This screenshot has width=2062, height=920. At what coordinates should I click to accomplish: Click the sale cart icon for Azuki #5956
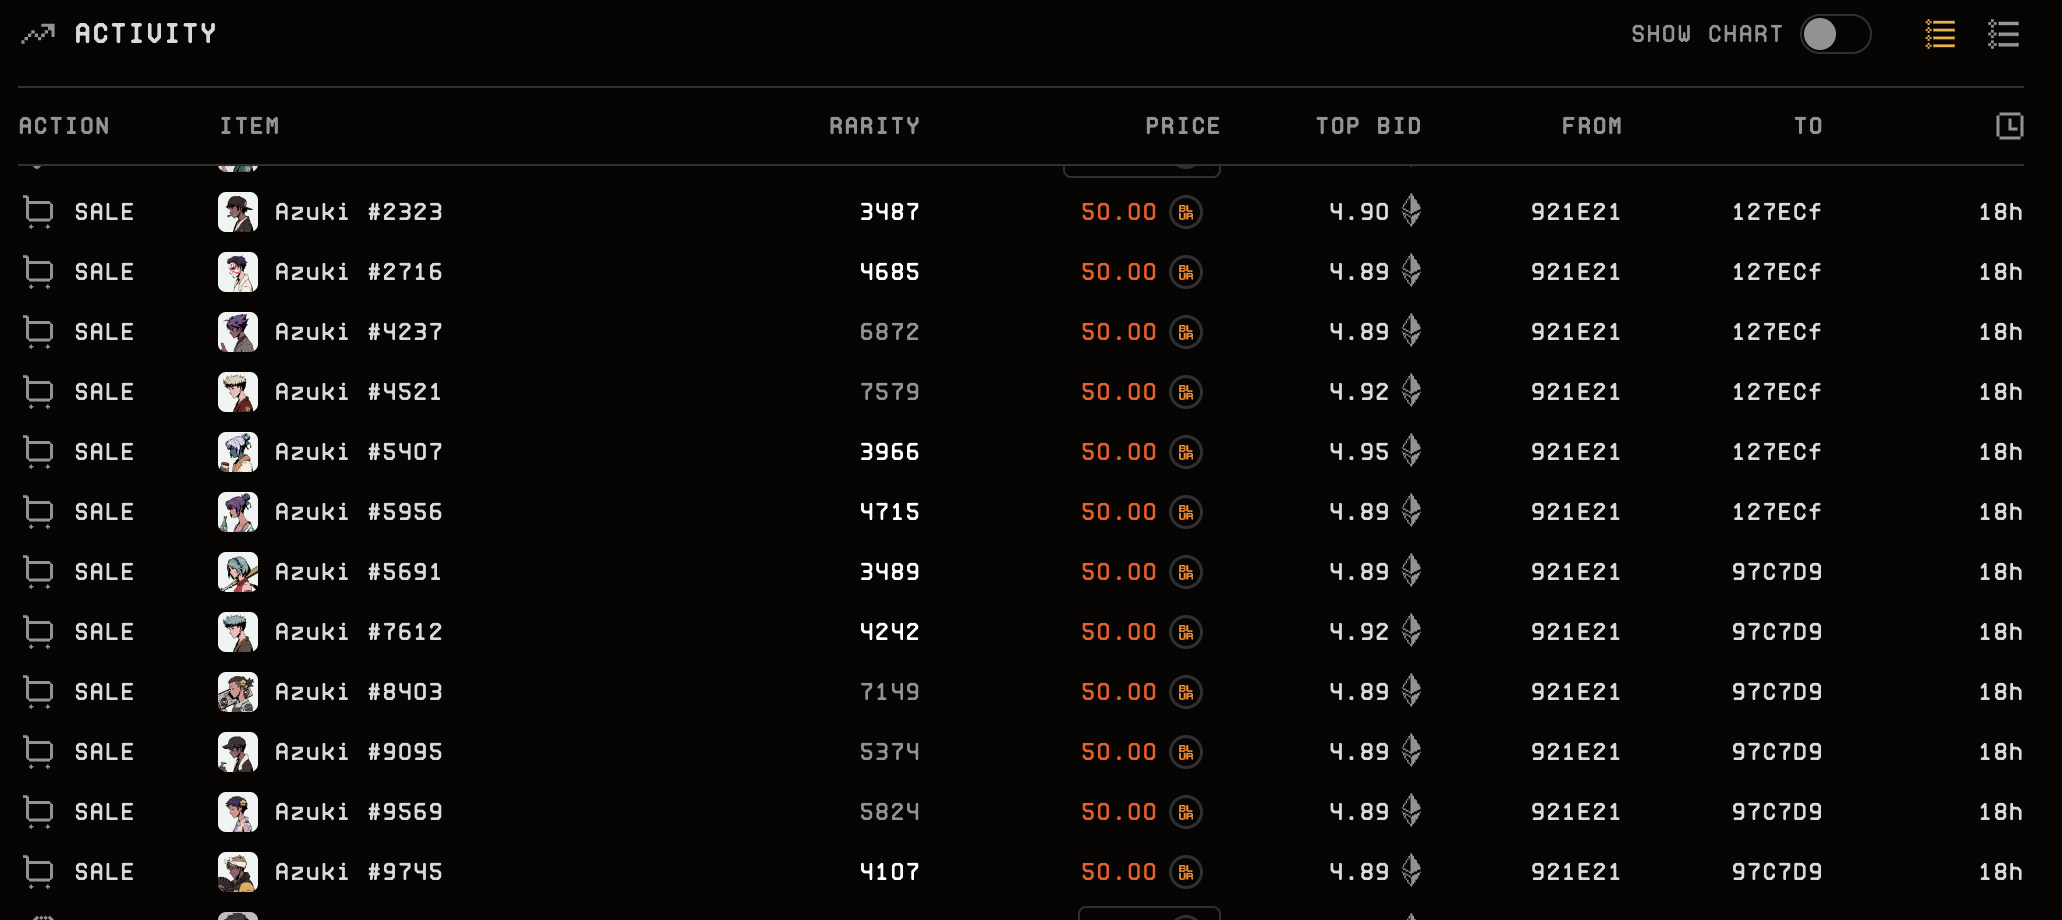[38, 512]
